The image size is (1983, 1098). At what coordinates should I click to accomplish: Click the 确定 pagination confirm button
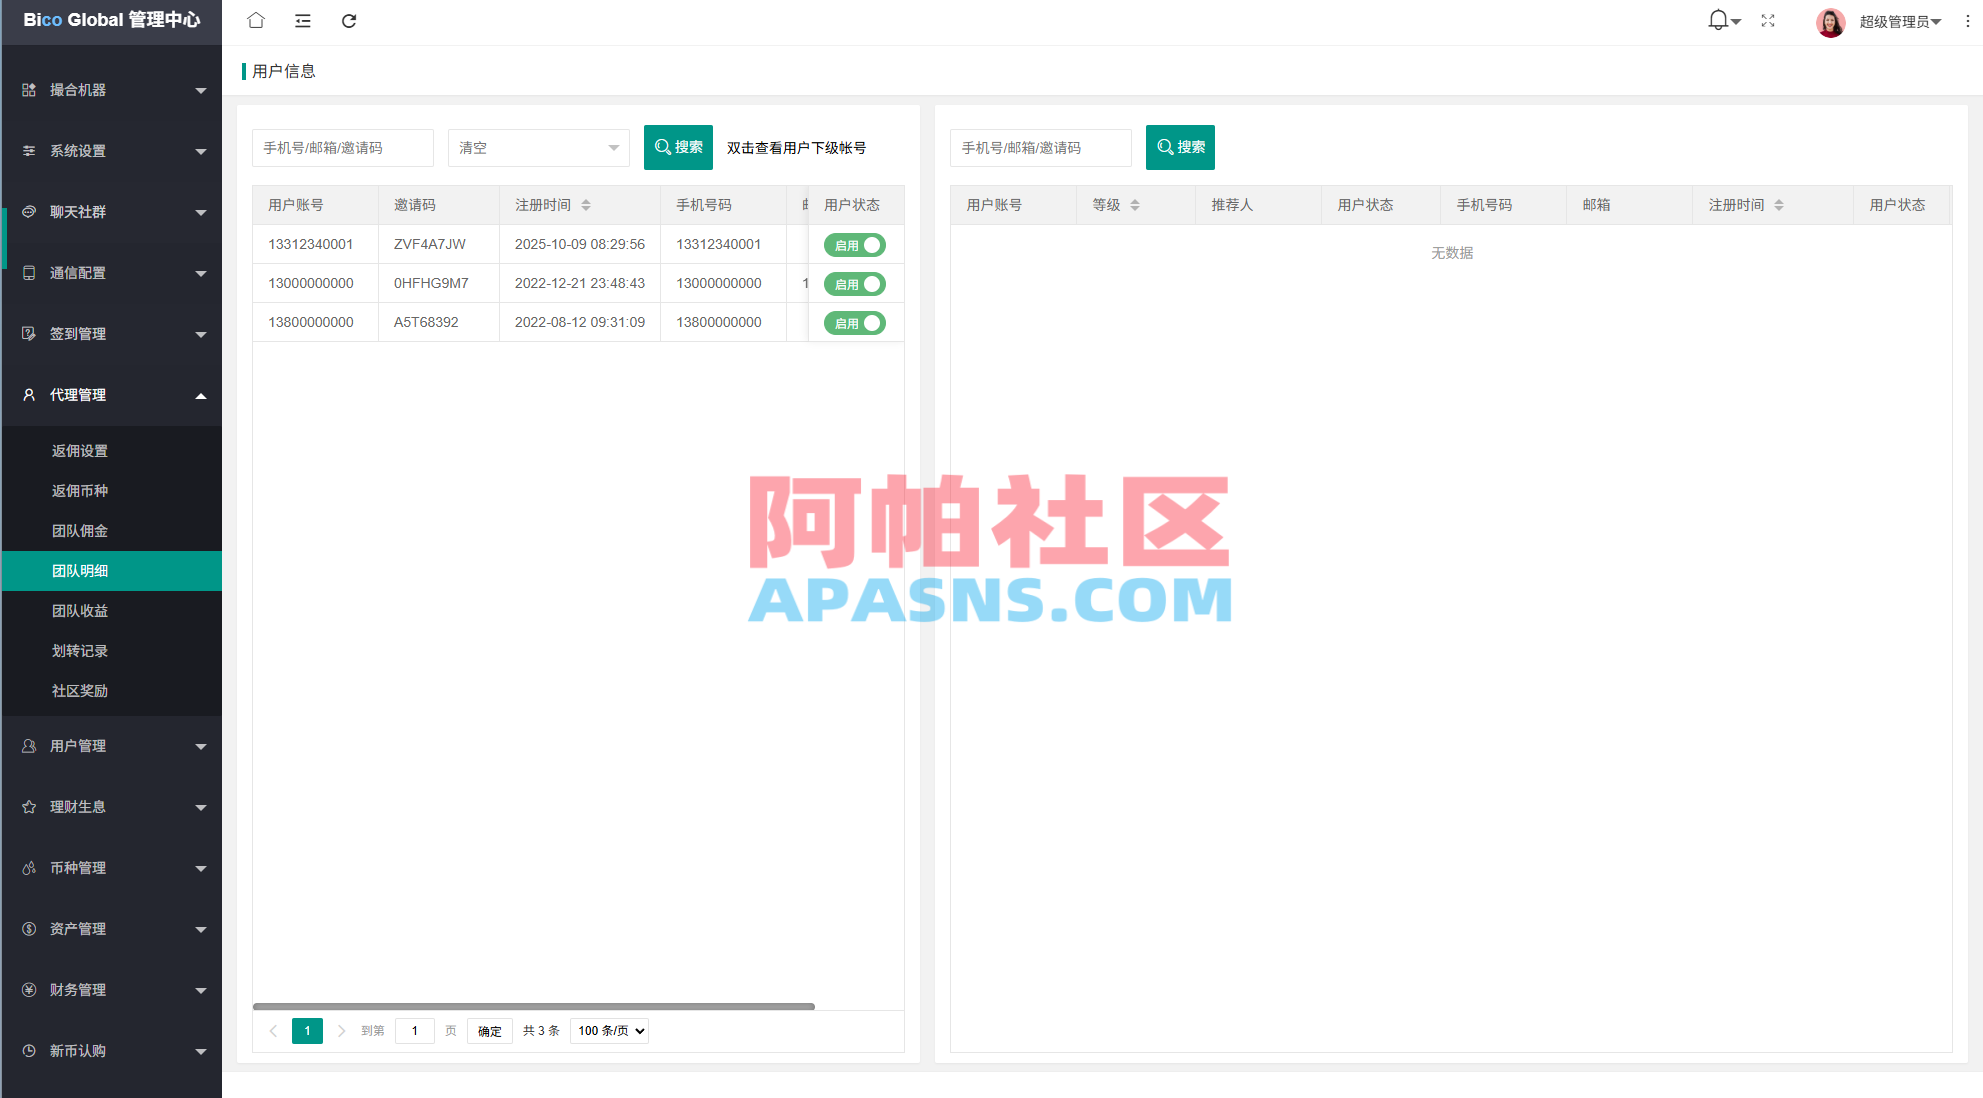489,1030
